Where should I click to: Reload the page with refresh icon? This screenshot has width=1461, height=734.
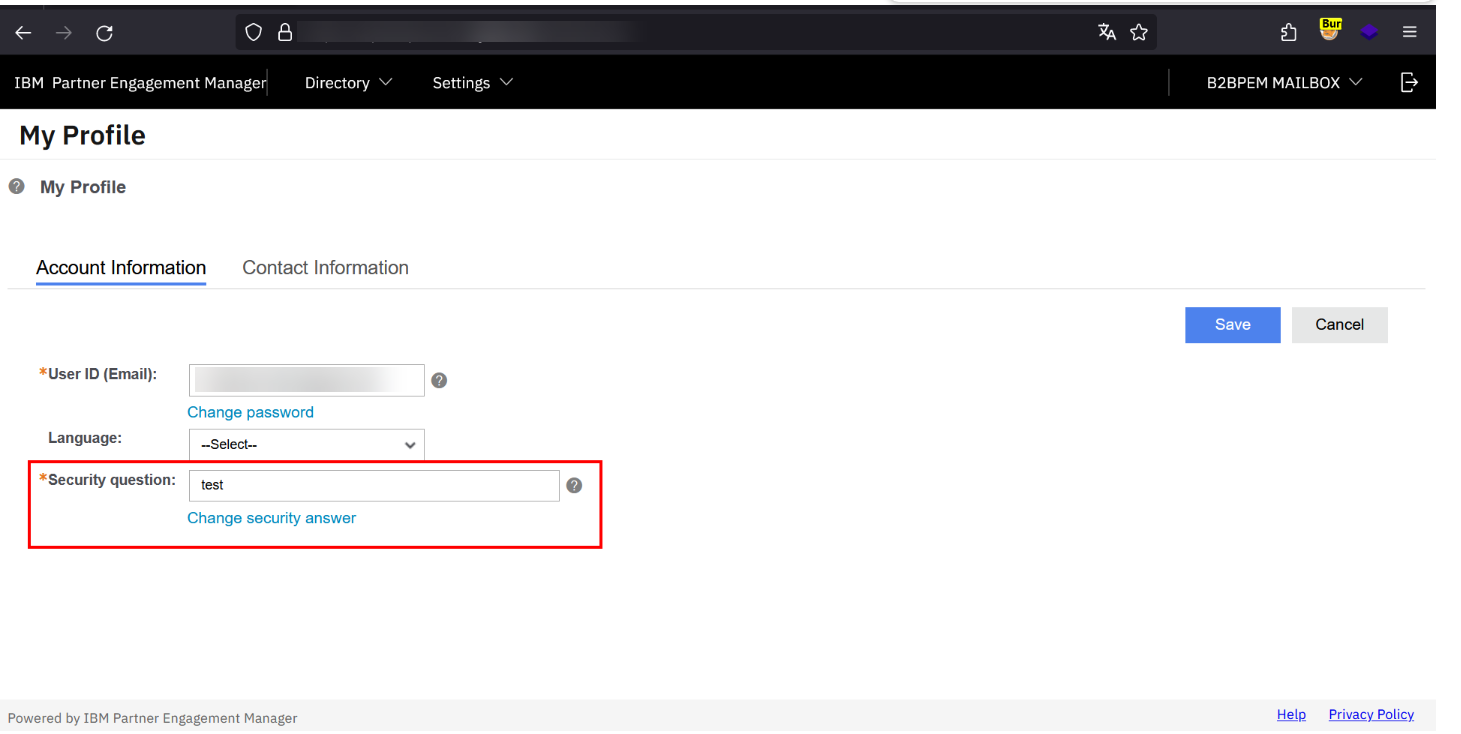[x=104, y=33]
